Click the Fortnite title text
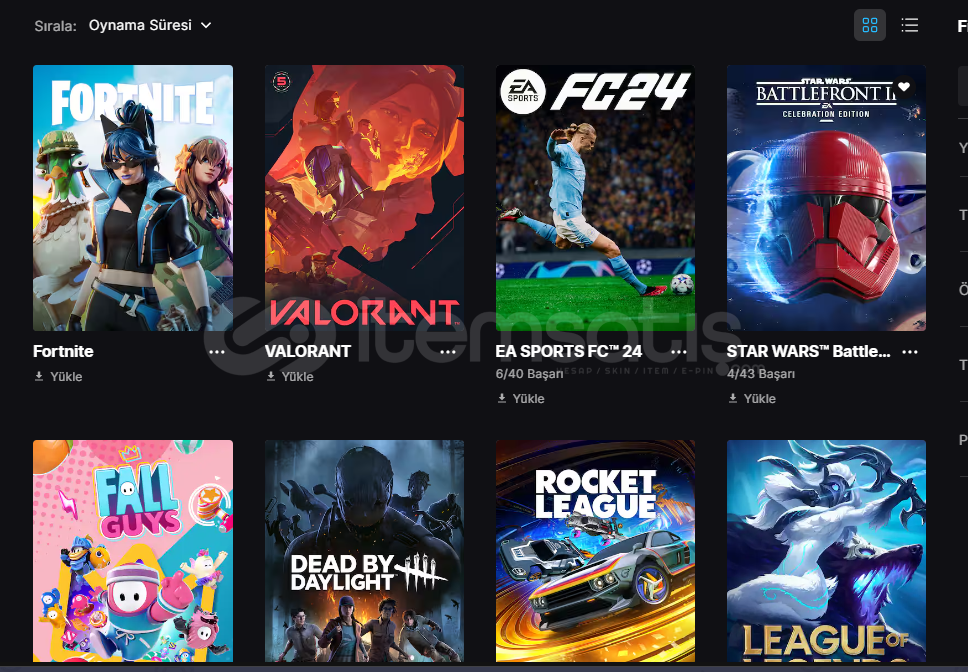 tap(63, 351)
